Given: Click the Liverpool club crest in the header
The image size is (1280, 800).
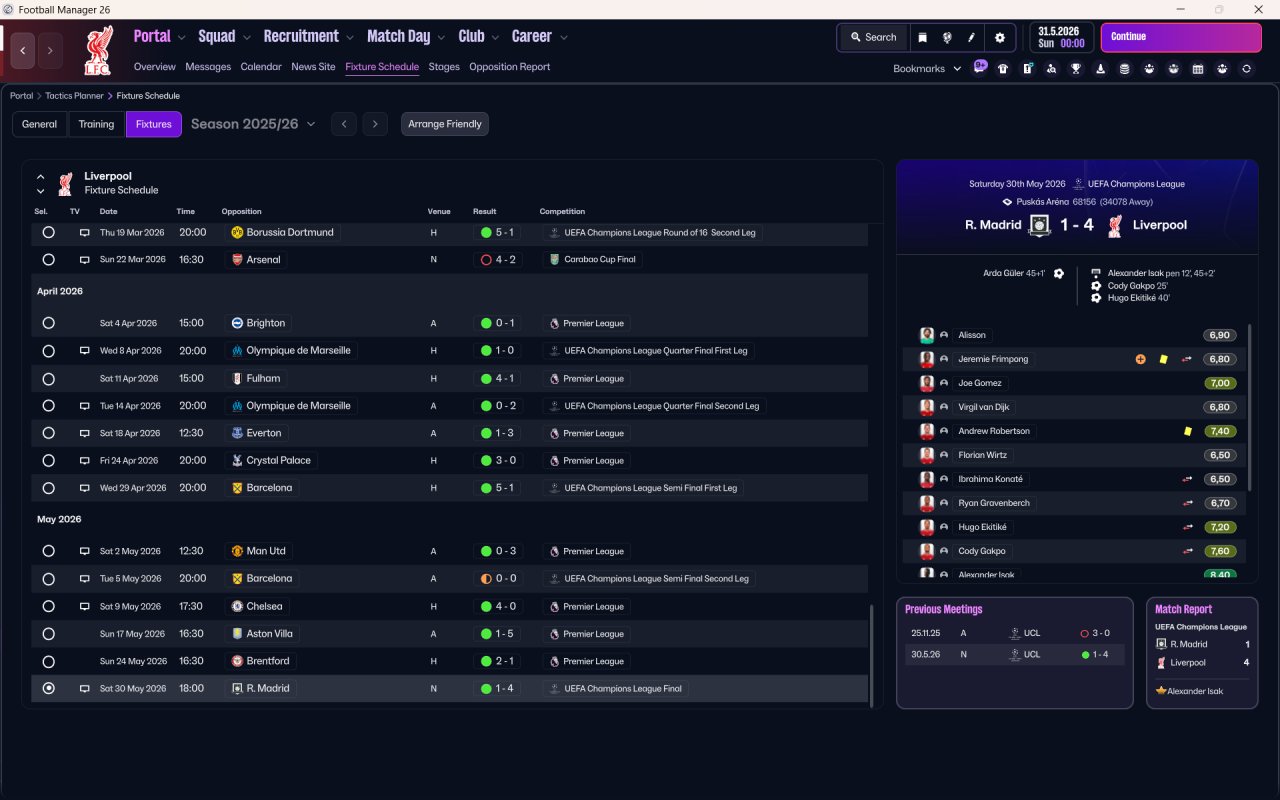Looking at the screenshot, I should [x=97, y=51].
